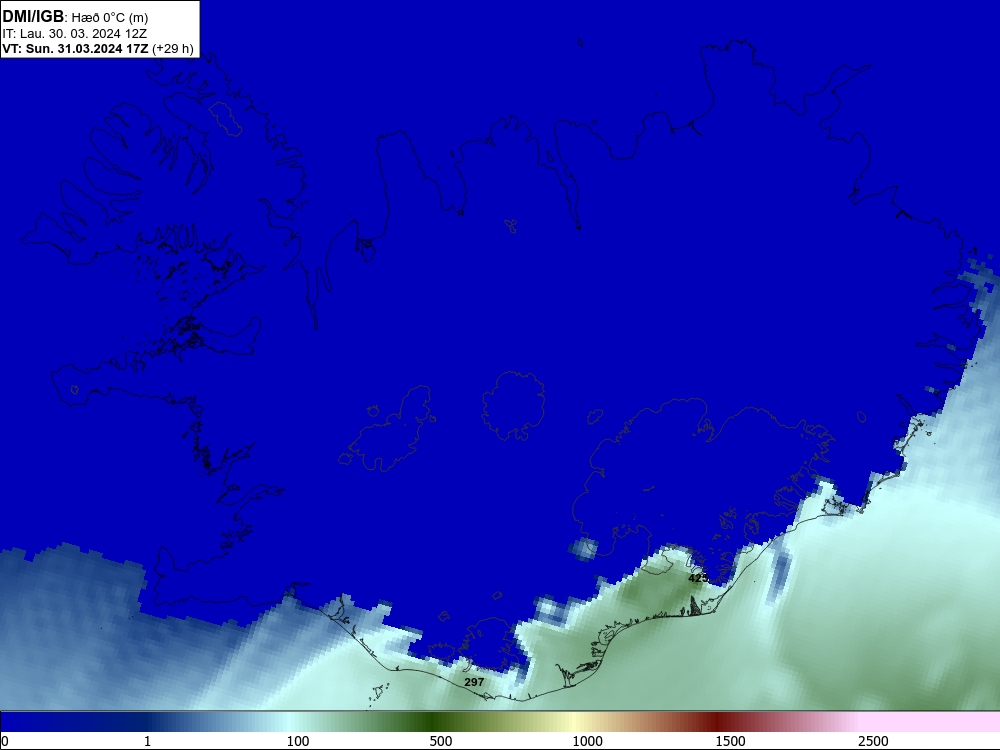Viewport: 1000px width, 750px height.
Task: Click the Hæð 0°C (m) parameter text
Action: 110,18
